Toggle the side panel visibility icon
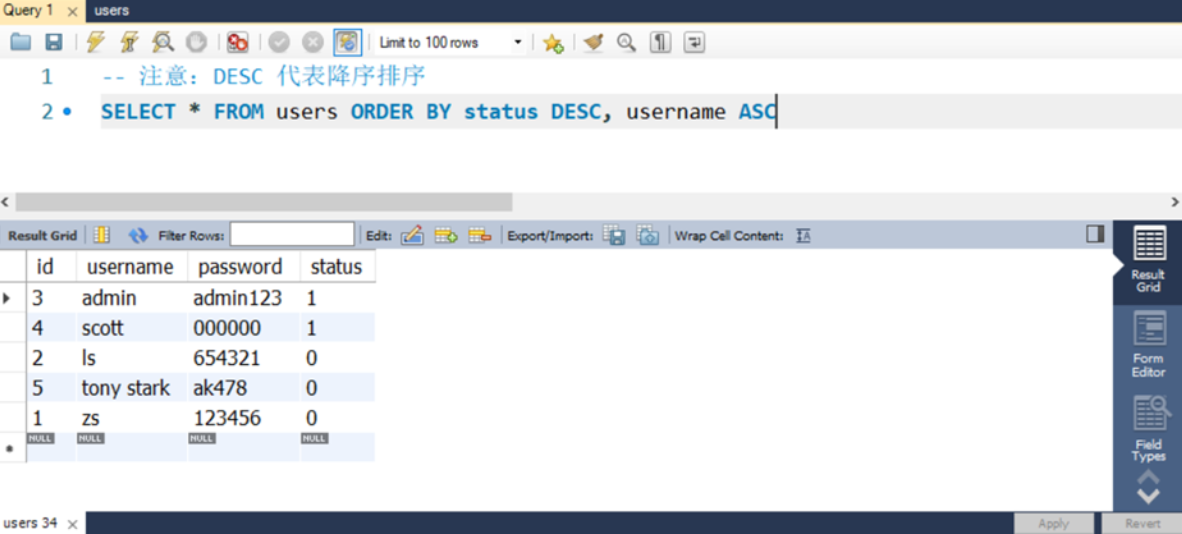 pyautogui.click(x=1095, y=235)
